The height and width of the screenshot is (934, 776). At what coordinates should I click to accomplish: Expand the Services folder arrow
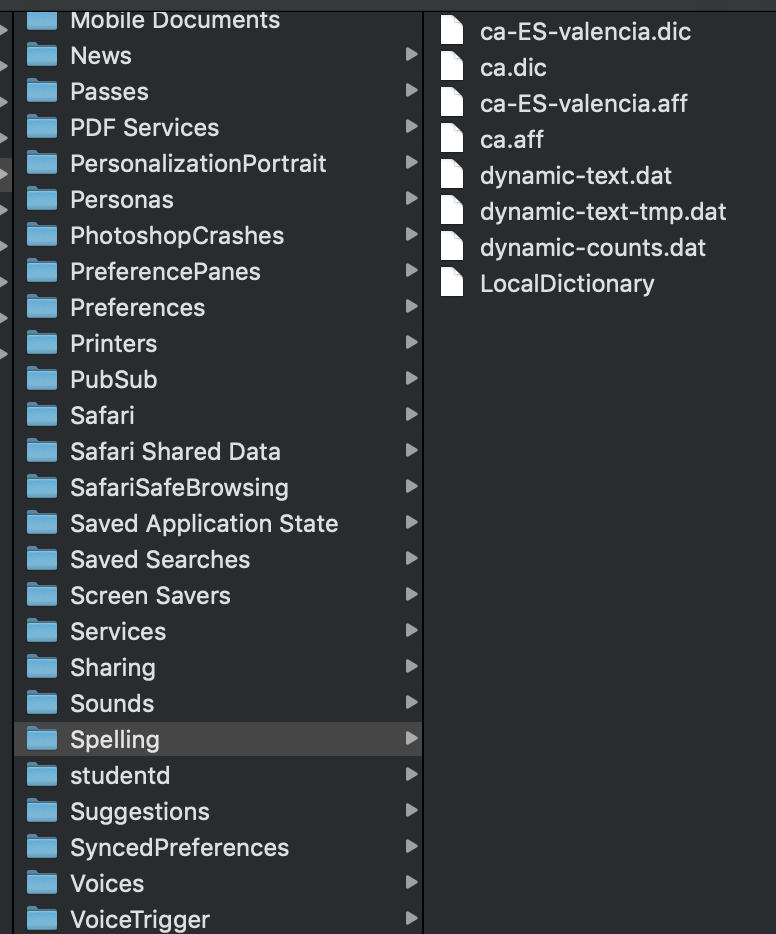pos(411,630)
